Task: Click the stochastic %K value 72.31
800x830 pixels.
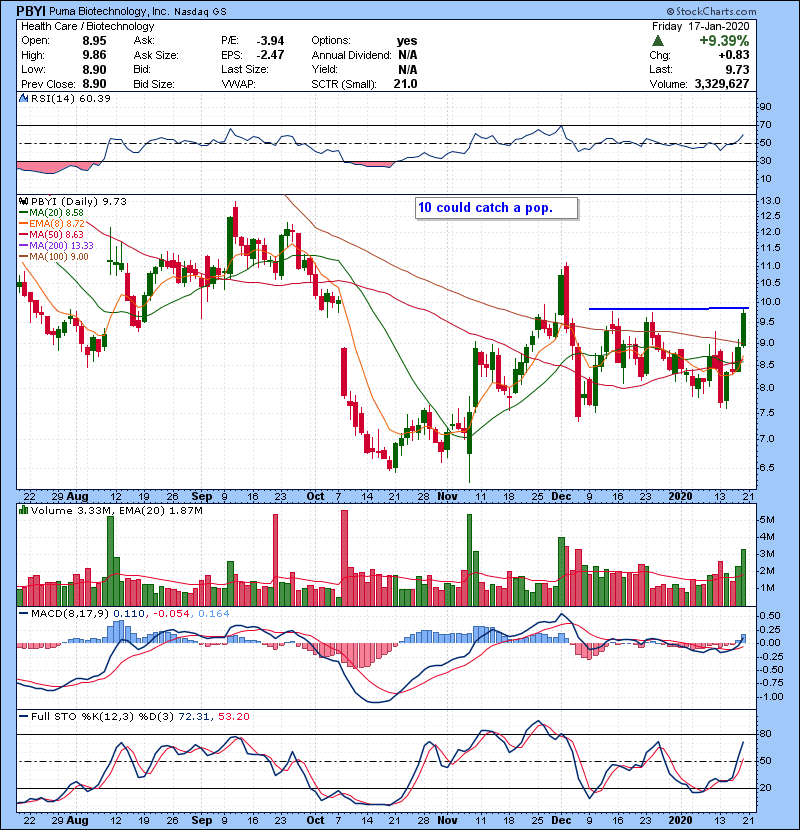Action: [x=194, y=716]
